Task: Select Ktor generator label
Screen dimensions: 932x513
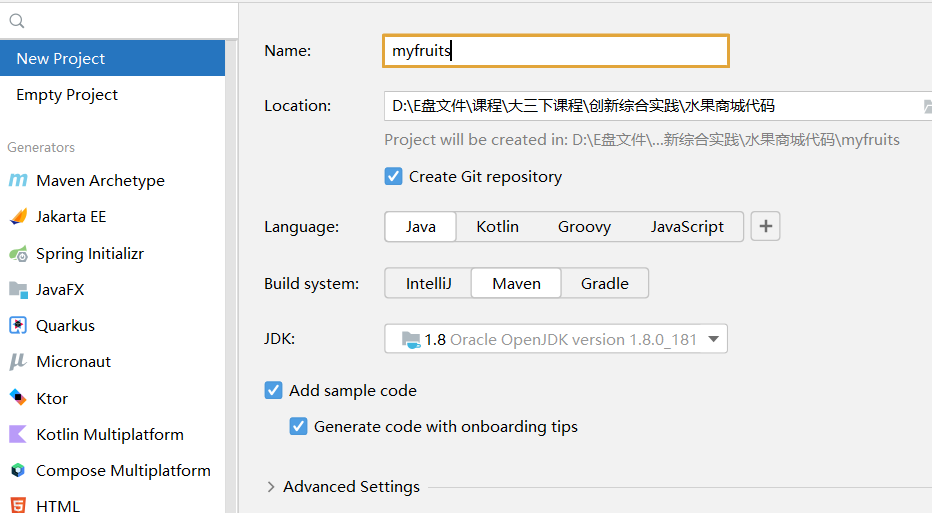Action: [52, 398]
